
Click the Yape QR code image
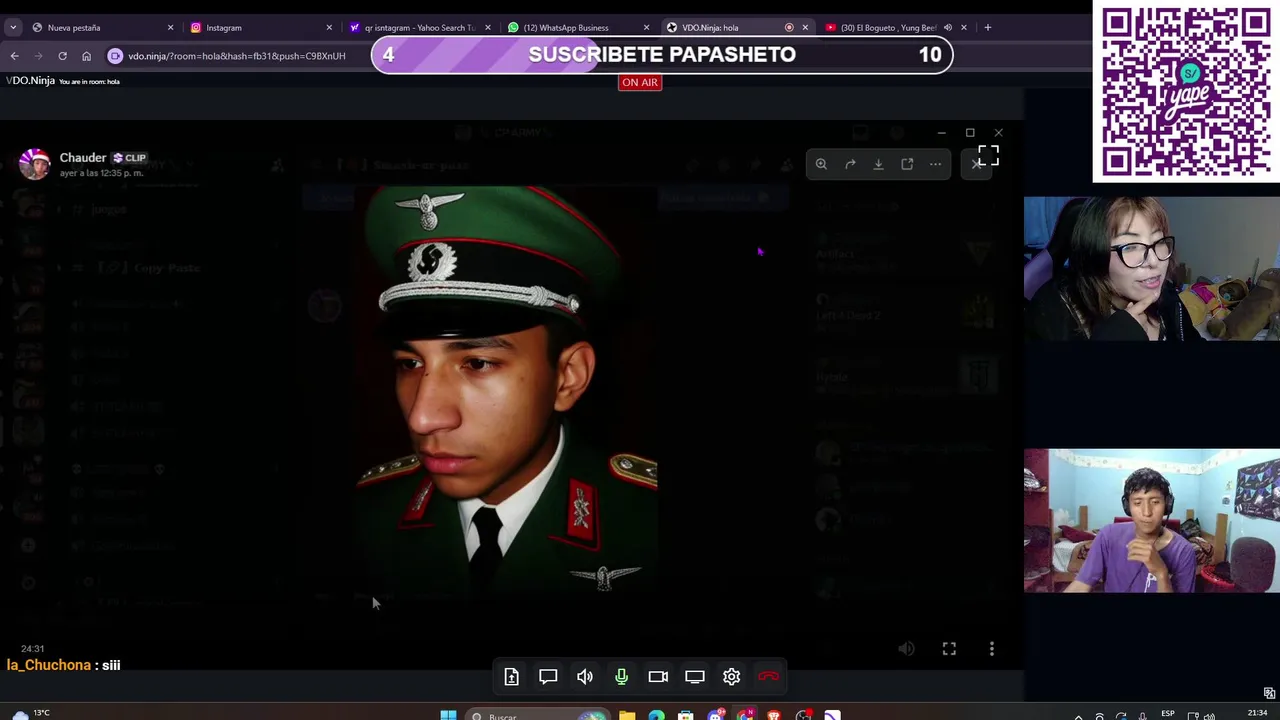pos(1186,92)
